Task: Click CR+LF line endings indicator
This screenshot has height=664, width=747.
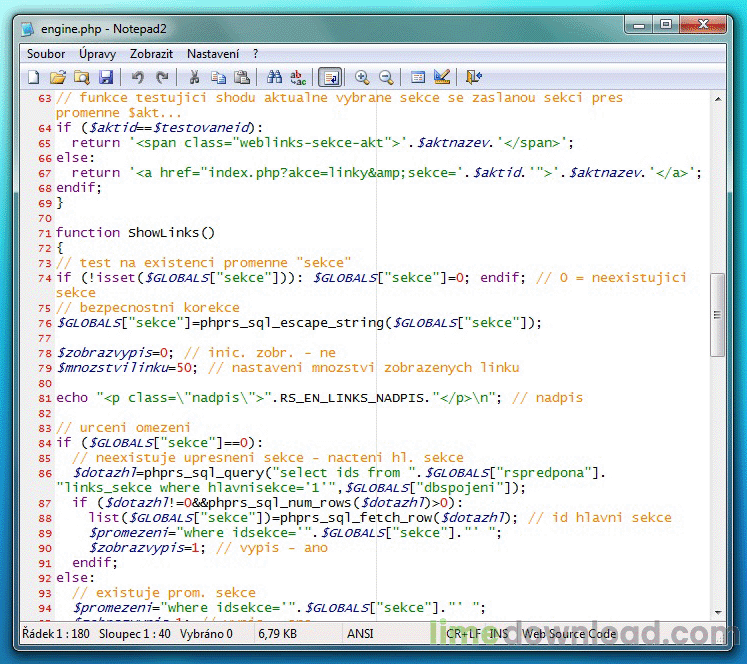Action: coord(465,633)
